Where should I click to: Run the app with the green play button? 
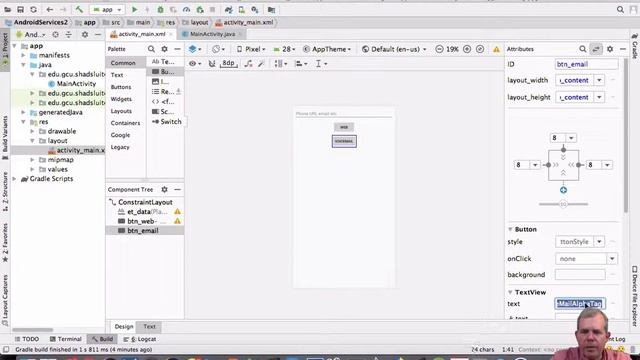coord(134,9)
